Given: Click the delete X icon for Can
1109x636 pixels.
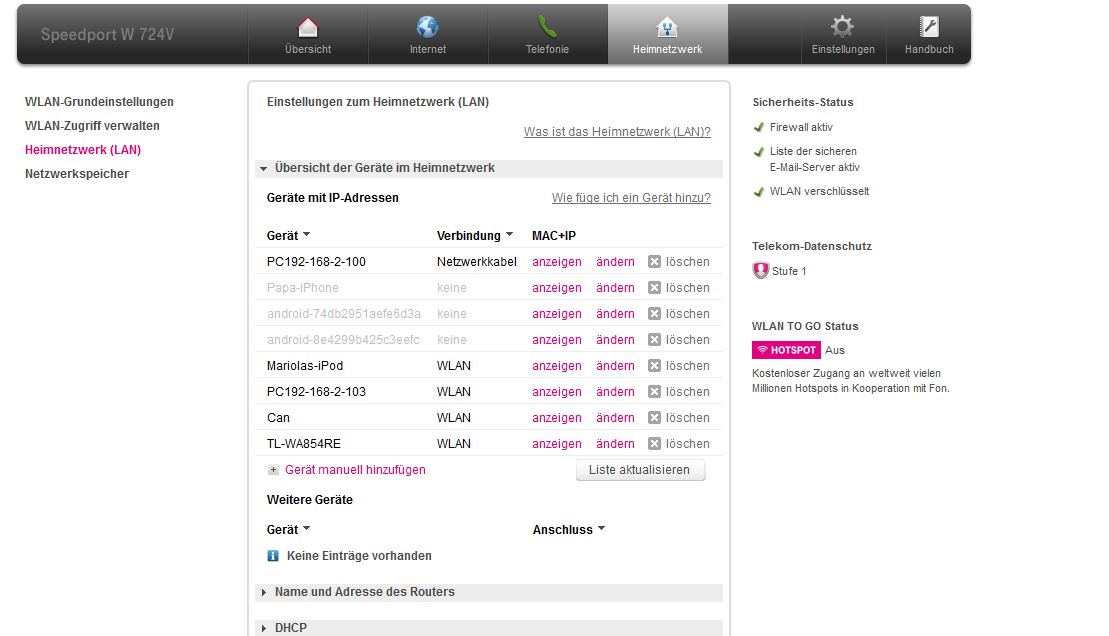Looking at the screenshot, I should [654, 417].
